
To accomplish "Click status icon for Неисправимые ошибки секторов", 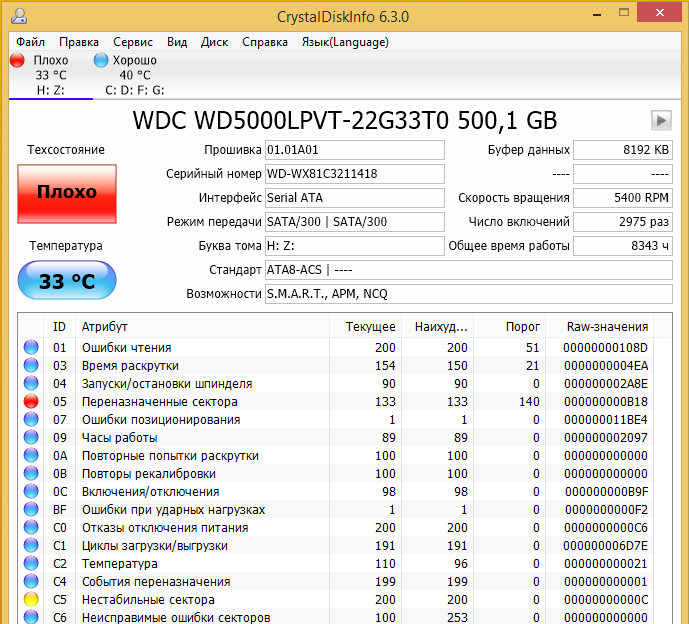I will coord(31,617).
